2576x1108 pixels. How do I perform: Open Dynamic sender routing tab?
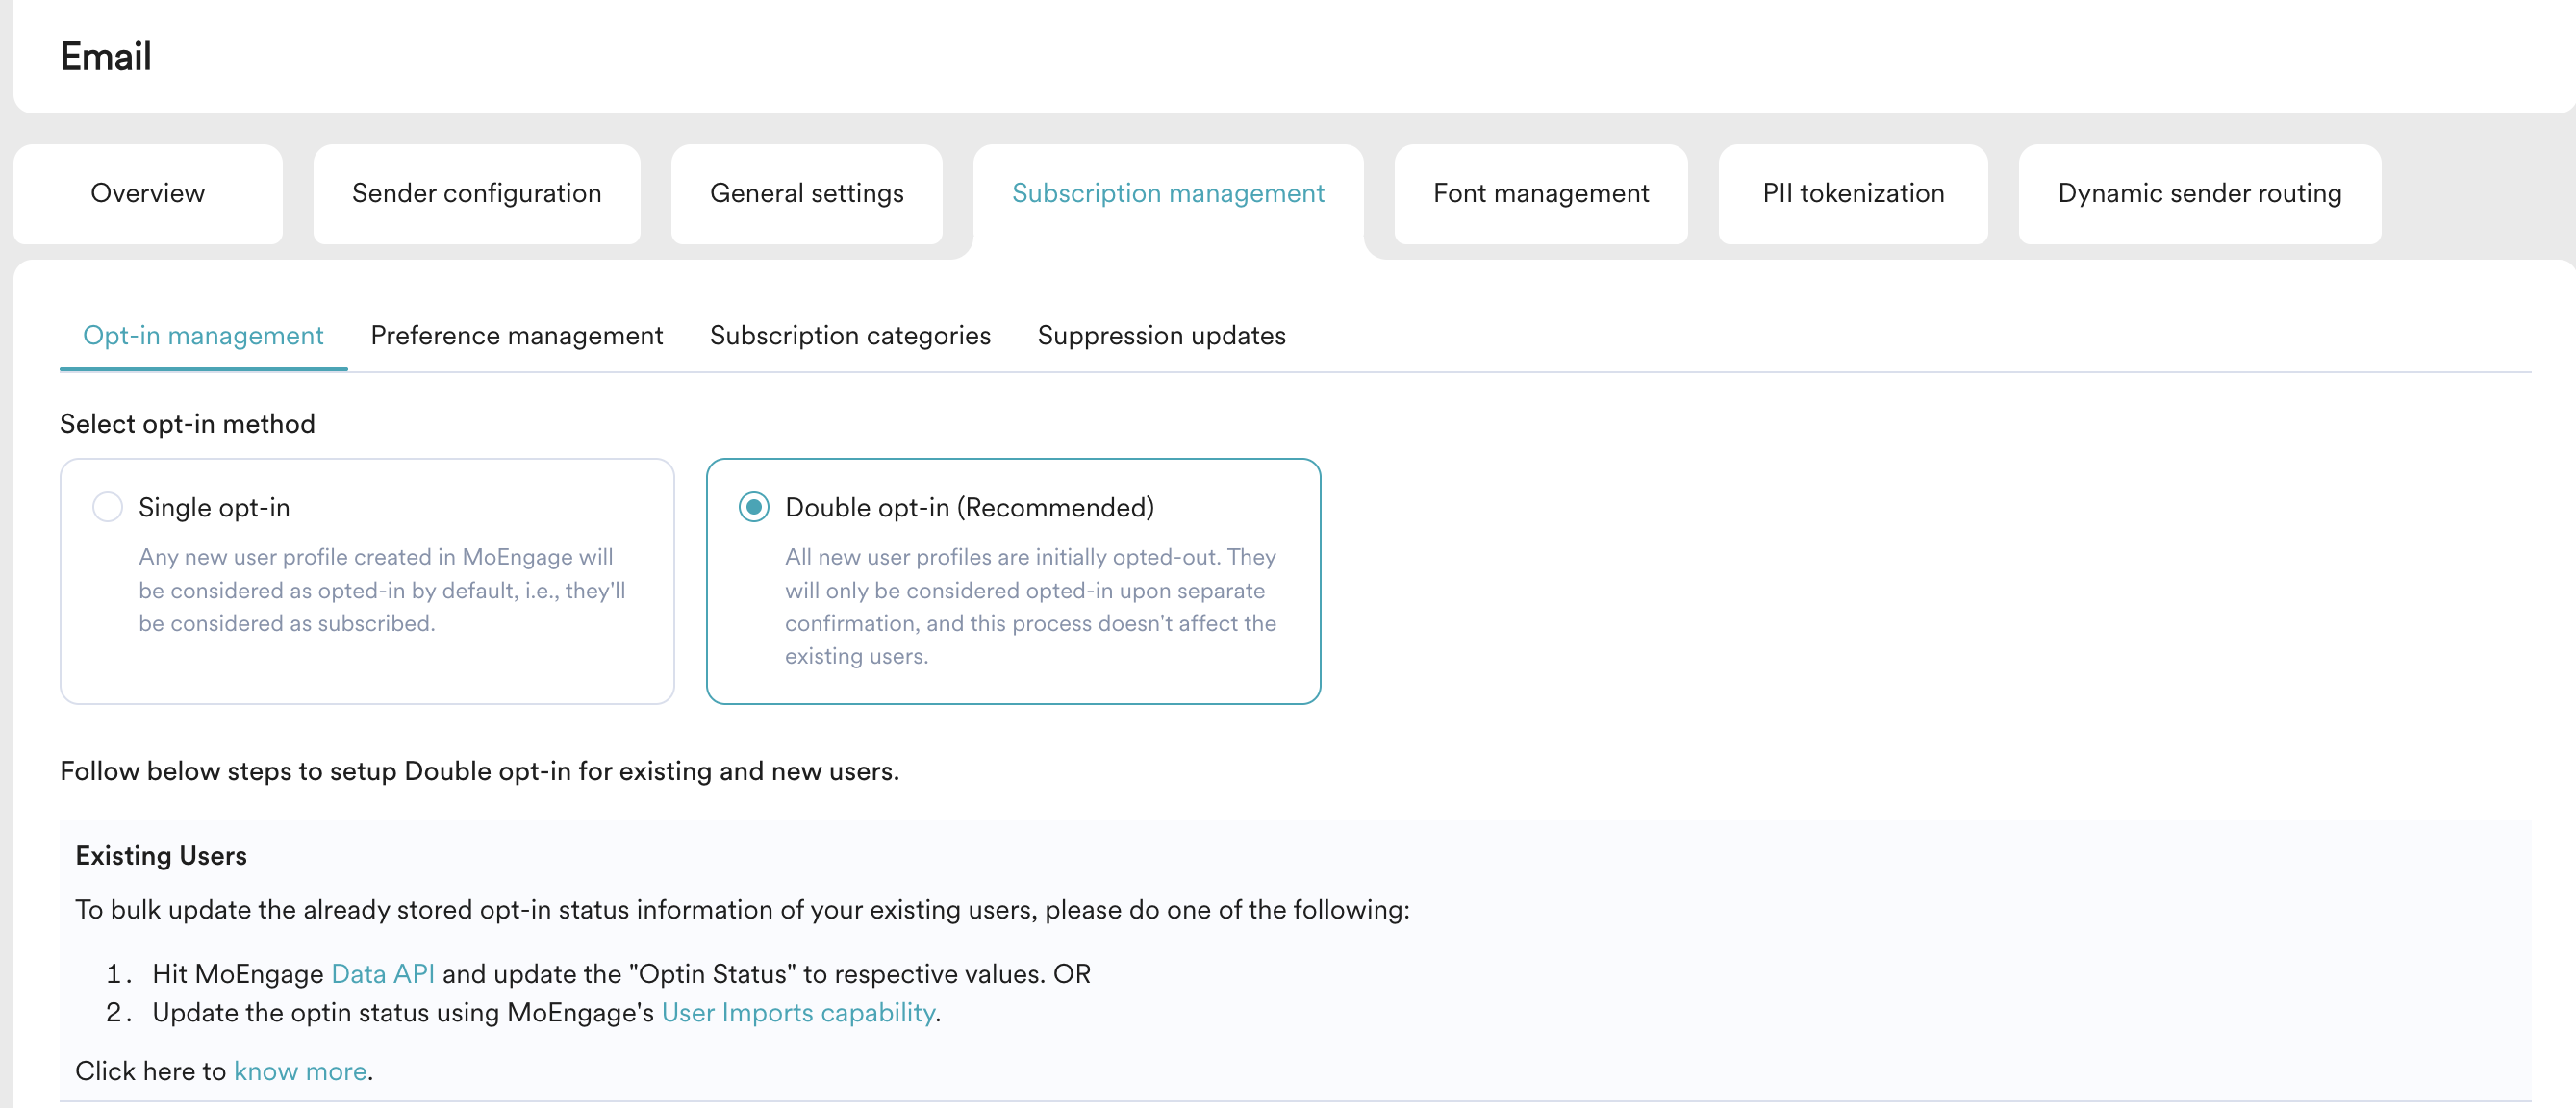(2198, 193)
